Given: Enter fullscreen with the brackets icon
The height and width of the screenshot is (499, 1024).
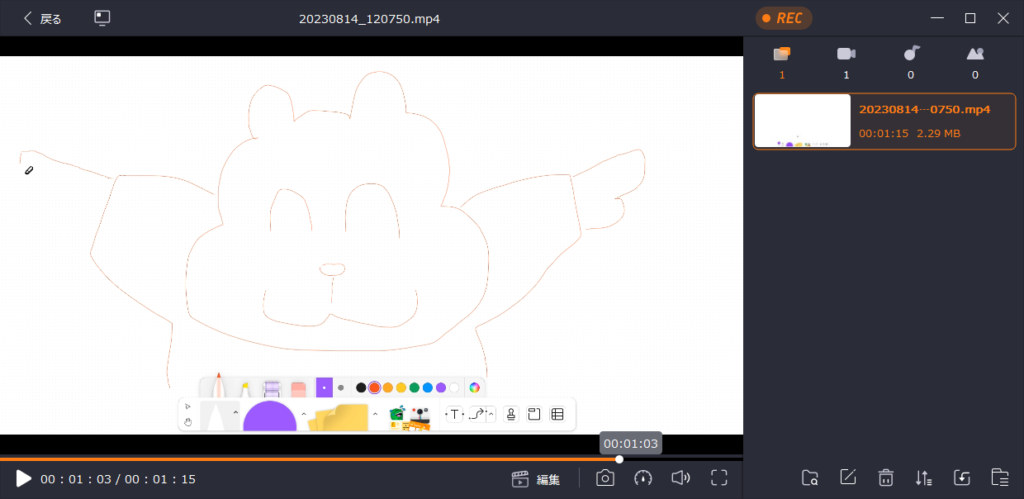Looking at the screenshot, I should (x=719, y=478).
